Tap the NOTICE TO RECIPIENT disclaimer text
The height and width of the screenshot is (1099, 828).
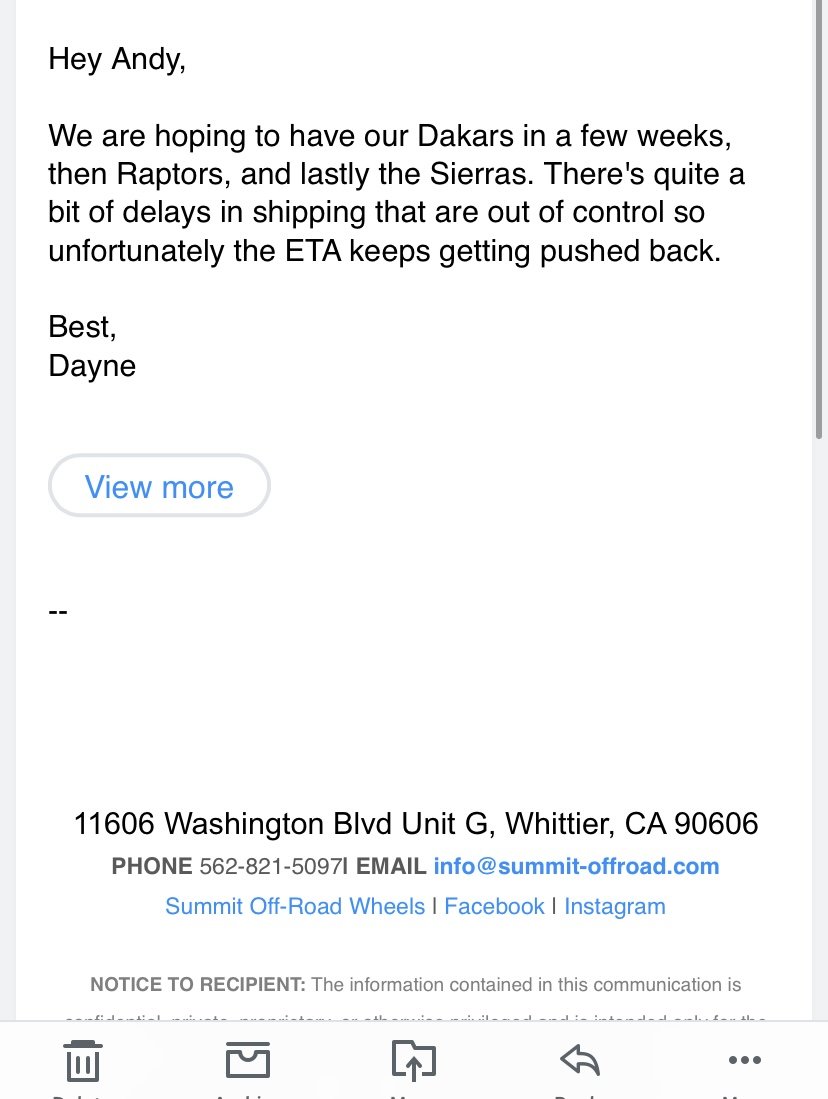click(x=415, y=984)
